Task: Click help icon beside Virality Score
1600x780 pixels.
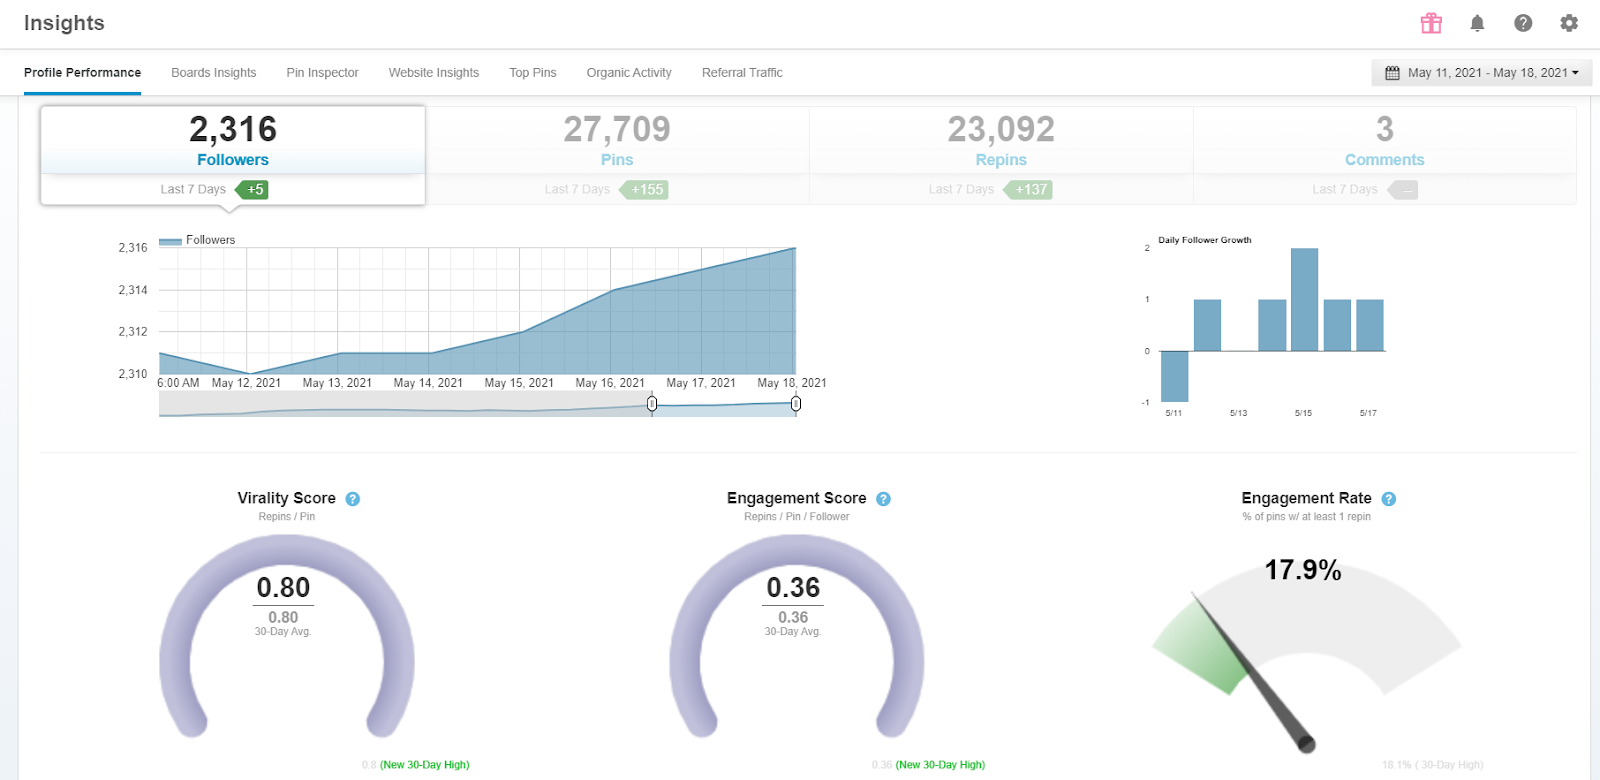Action: 353,499
